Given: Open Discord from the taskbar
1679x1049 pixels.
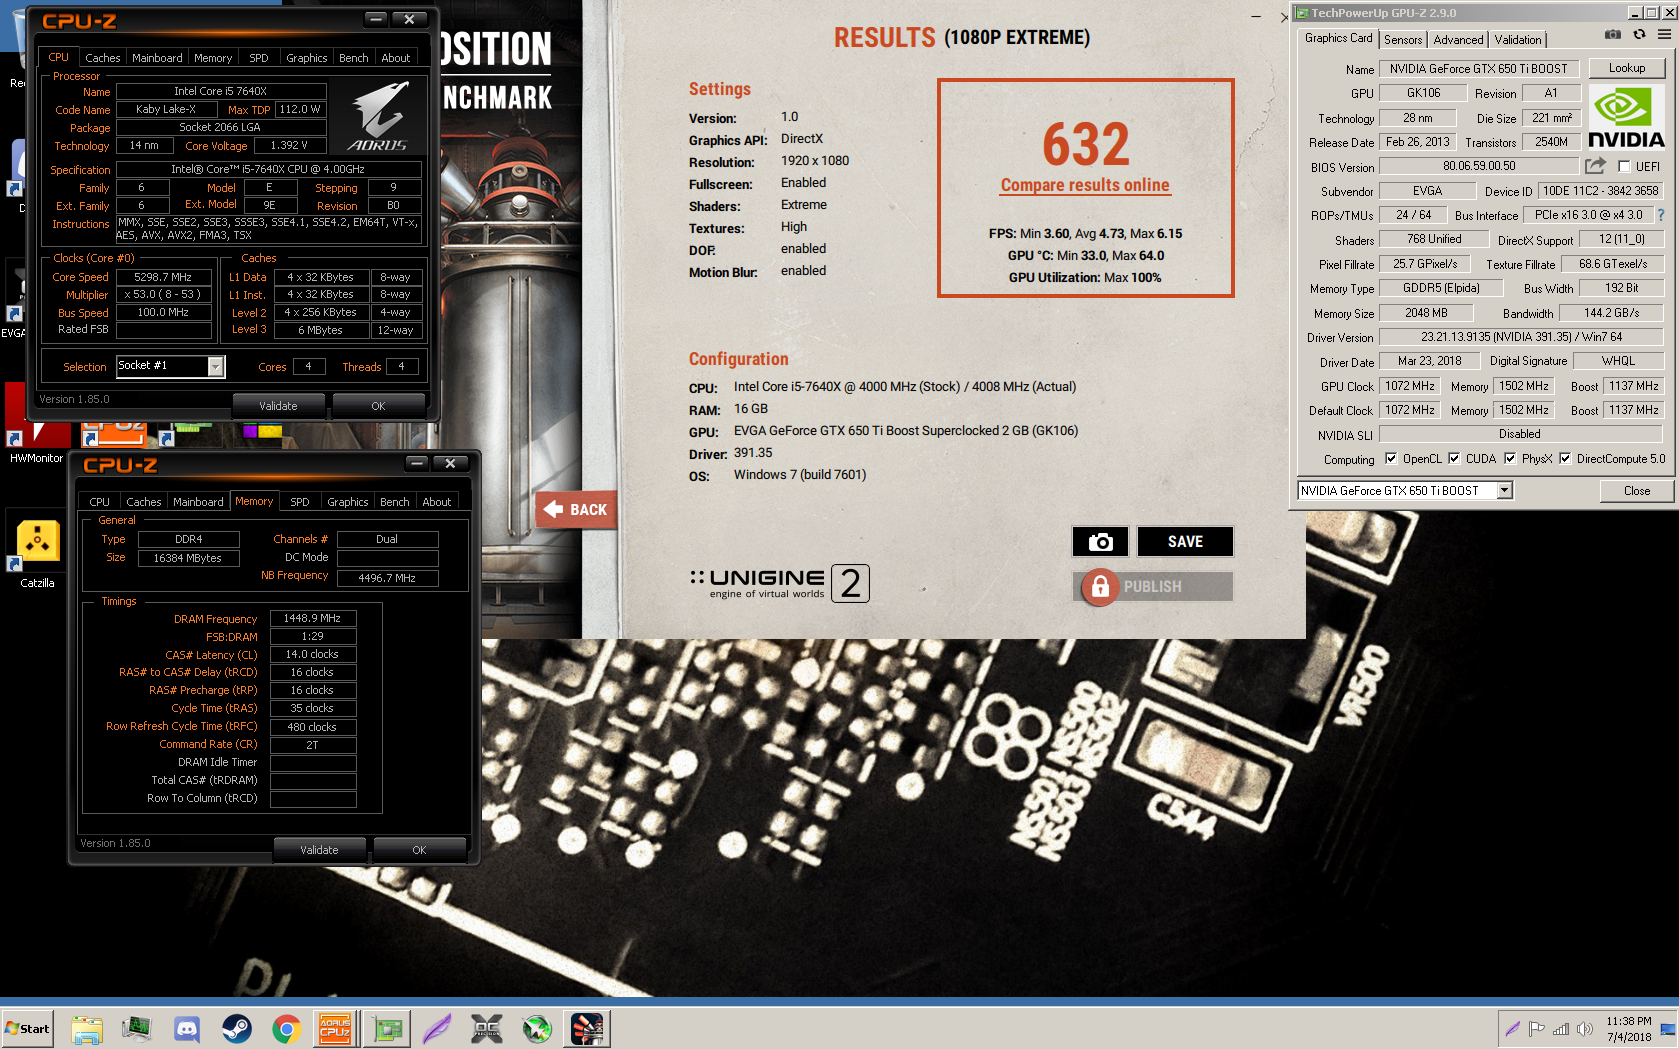Looking at the screenshot, I should pos(187,1028).
